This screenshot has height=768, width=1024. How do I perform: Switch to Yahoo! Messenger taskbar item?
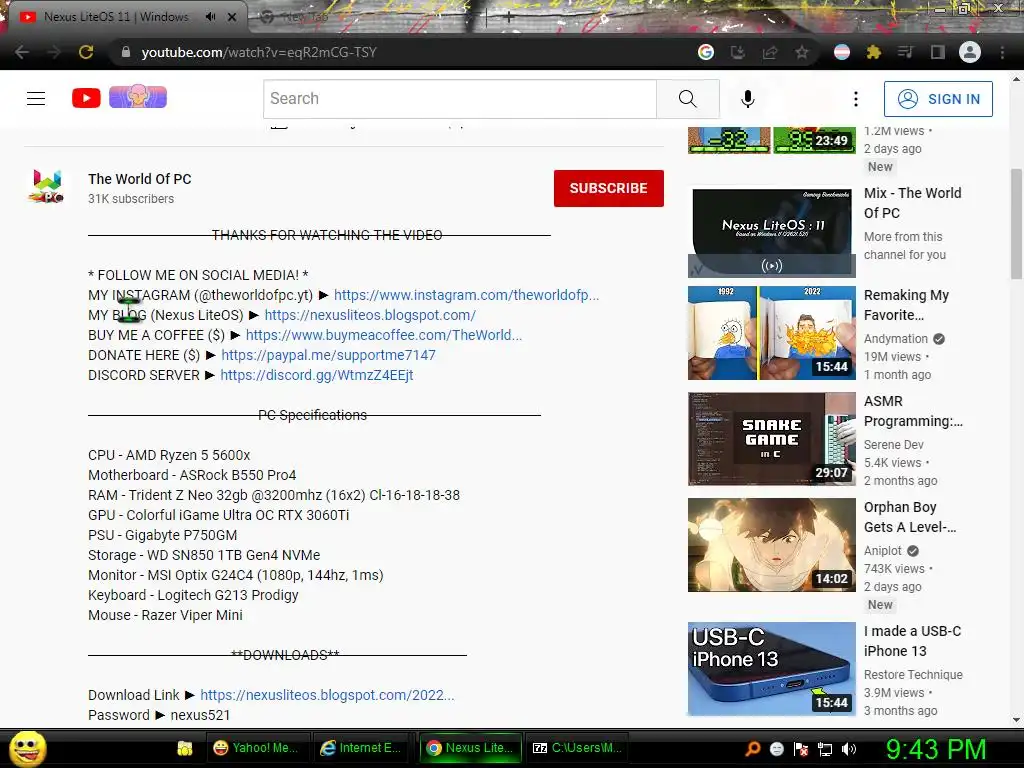coord(256,748)
